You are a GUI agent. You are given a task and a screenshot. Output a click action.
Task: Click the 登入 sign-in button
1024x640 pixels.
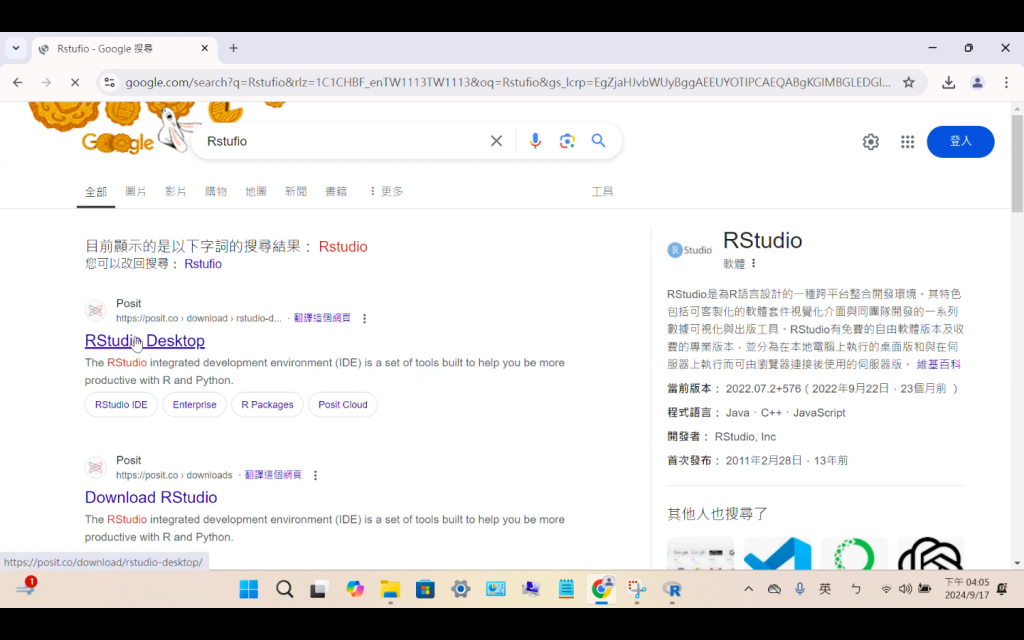tap(960, 142)
